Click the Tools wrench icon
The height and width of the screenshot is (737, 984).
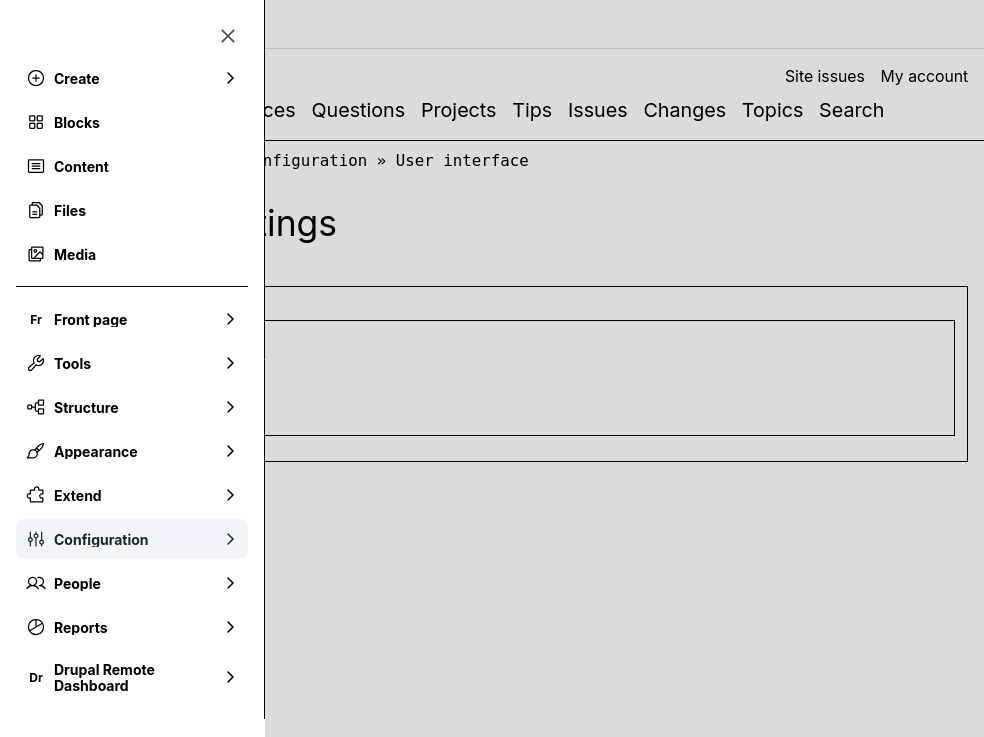pyautogui.click(x=36, y=363)
